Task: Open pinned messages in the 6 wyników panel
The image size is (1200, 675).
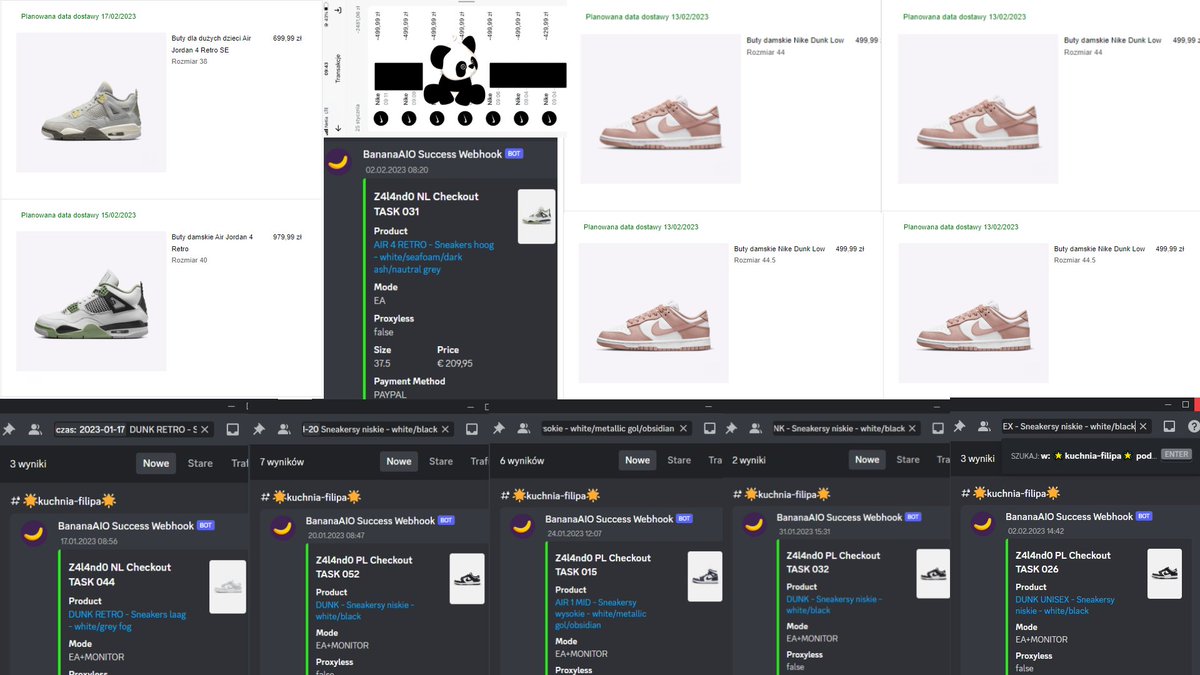Action: coord(497,428)
